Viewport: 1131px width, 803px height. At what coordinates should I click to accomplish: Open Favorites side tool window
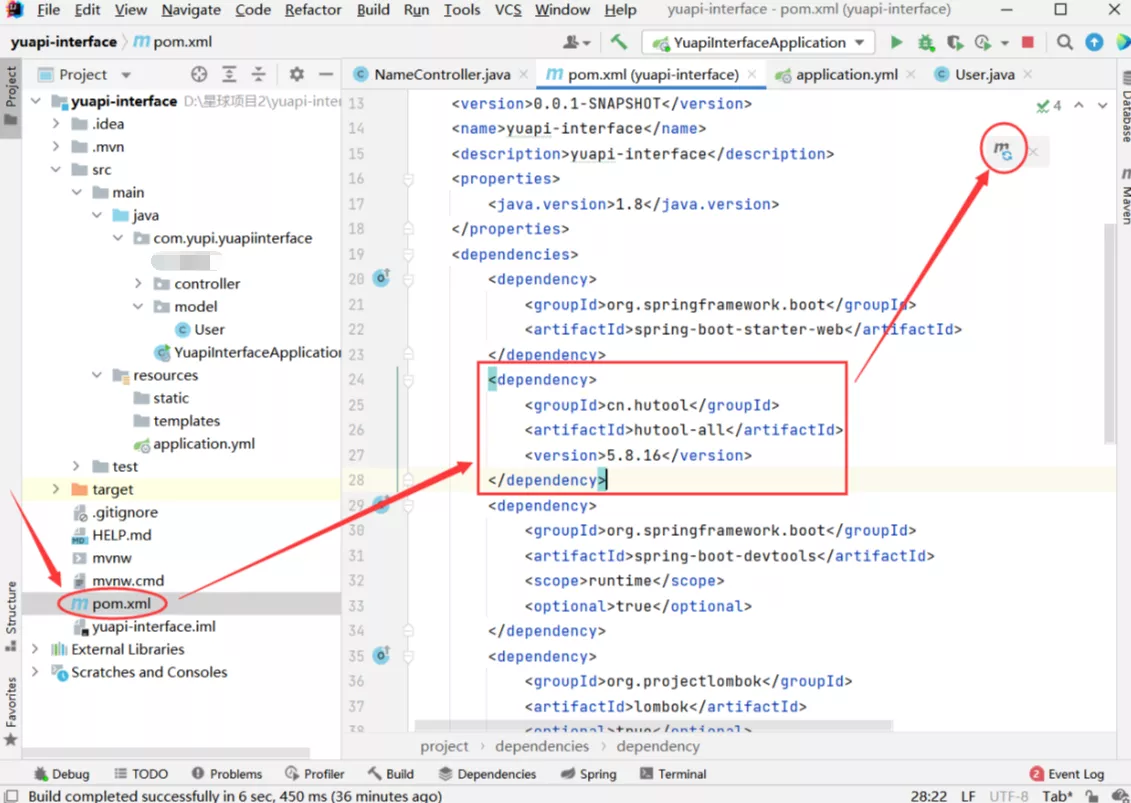point(11,711)
